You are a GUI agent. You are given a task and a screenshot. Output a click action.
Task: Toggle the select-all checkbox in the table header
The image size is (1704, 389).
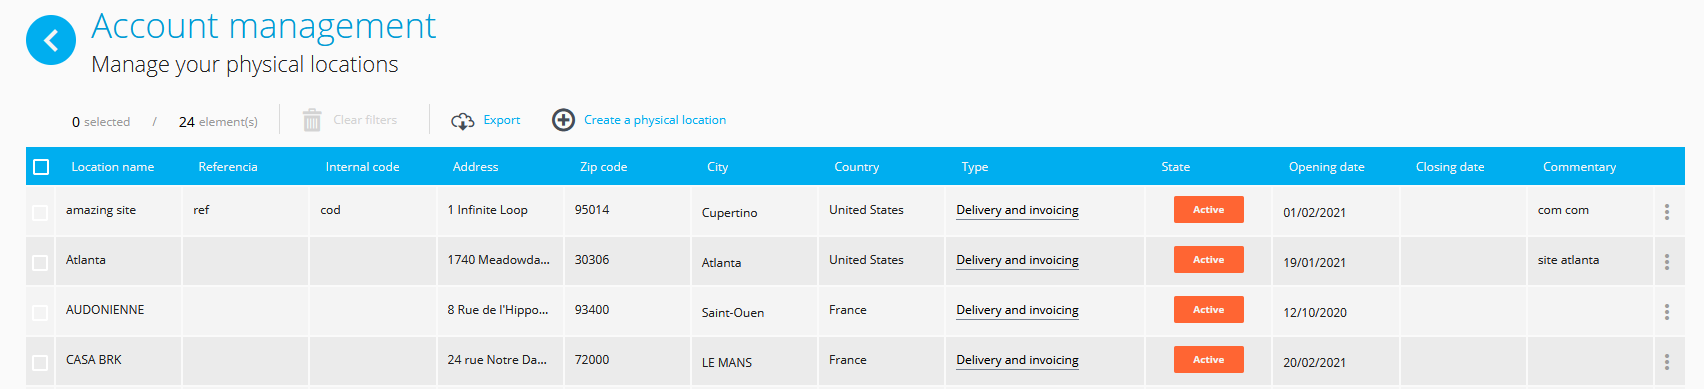41,167
